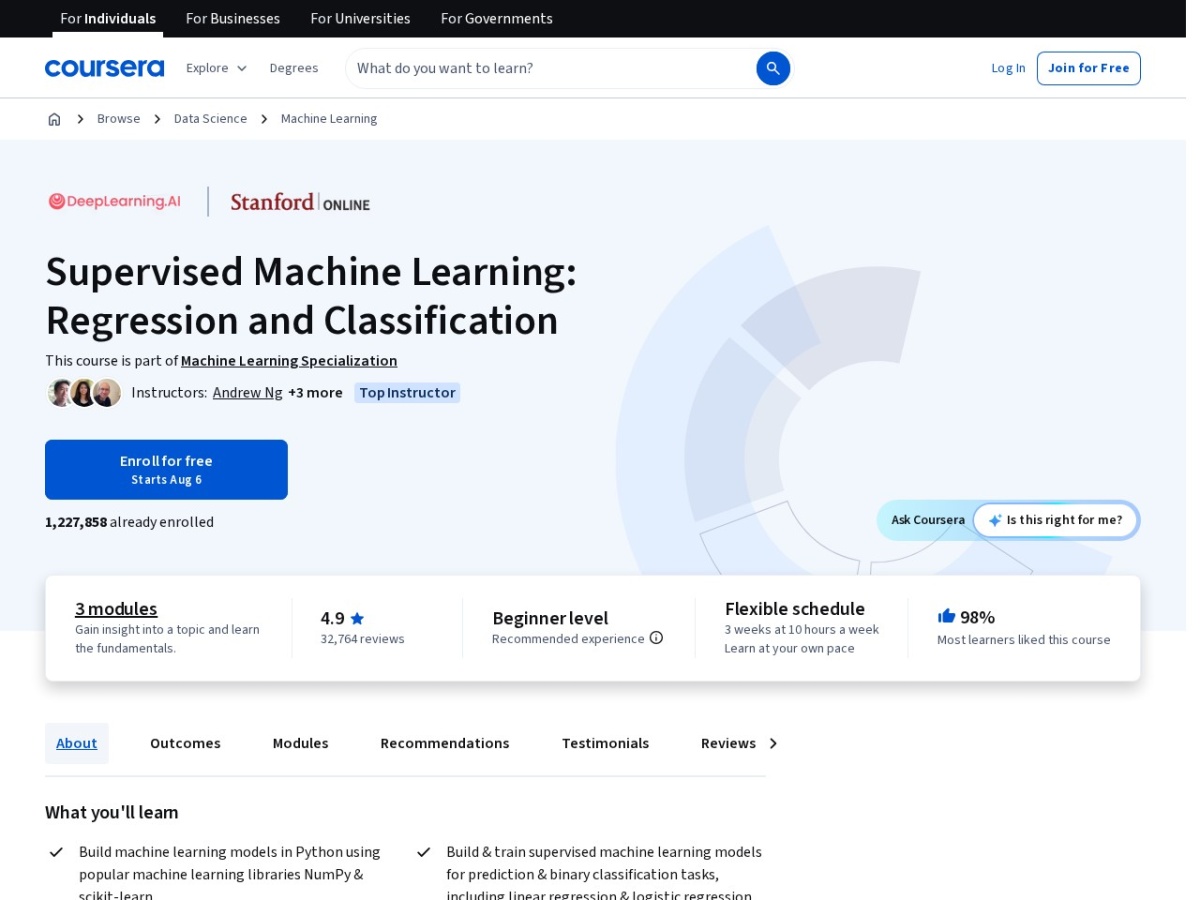Click the sparkle icon in Is this right for me
This screenshot has height=900, width=1200.
click(995, 520)
